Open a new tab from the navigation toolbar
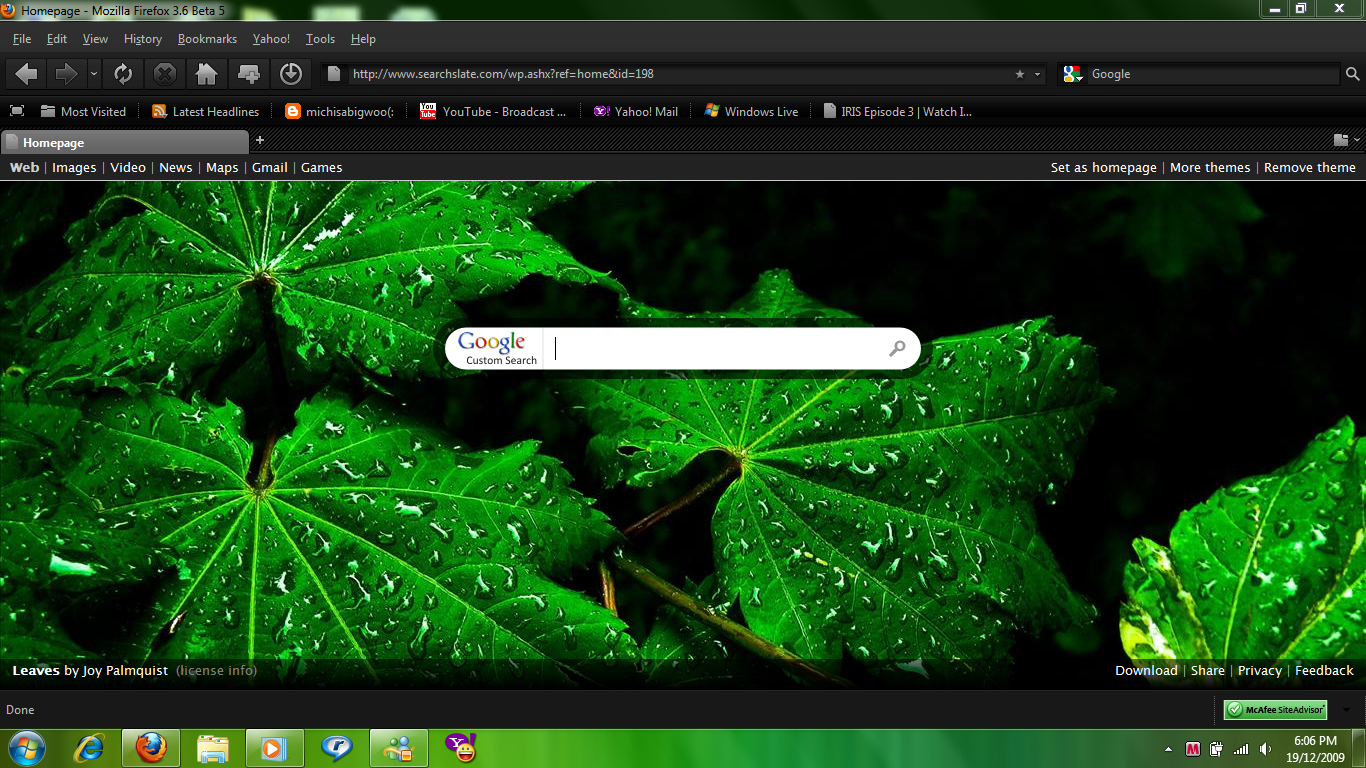Screen dimensions: 1366x768 click(249, 74)
